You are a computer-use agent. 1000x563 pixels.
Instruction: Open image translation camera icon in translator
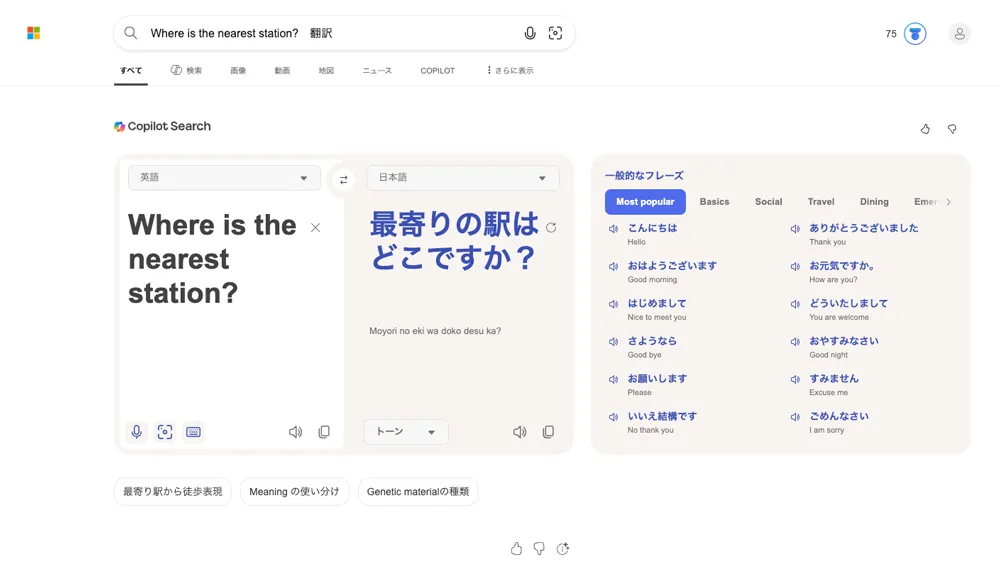(165, 432)
